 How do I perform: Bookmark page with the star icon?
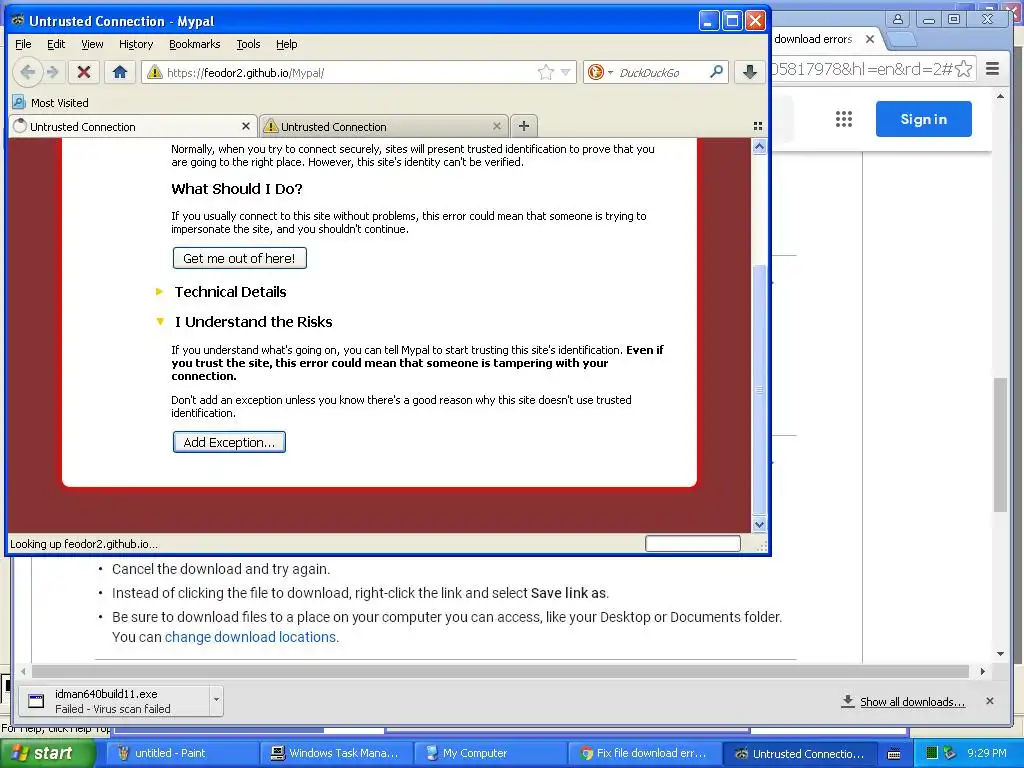pyautogui.click(x=545, y=72)
